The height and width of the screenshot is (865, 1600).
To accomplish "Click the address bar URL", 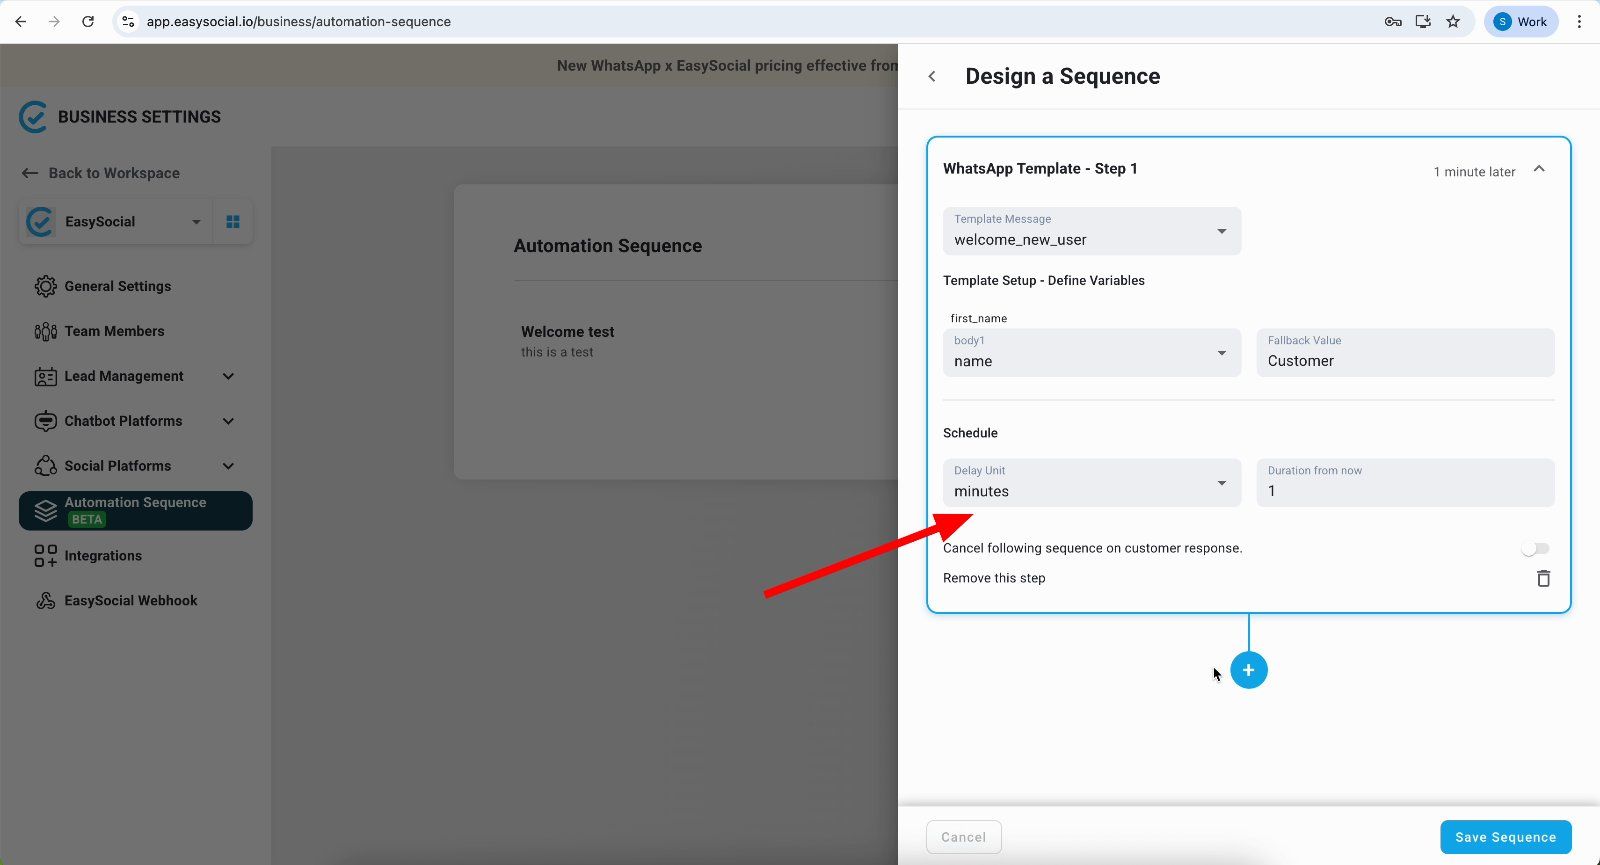I will [x=298, y=21].
